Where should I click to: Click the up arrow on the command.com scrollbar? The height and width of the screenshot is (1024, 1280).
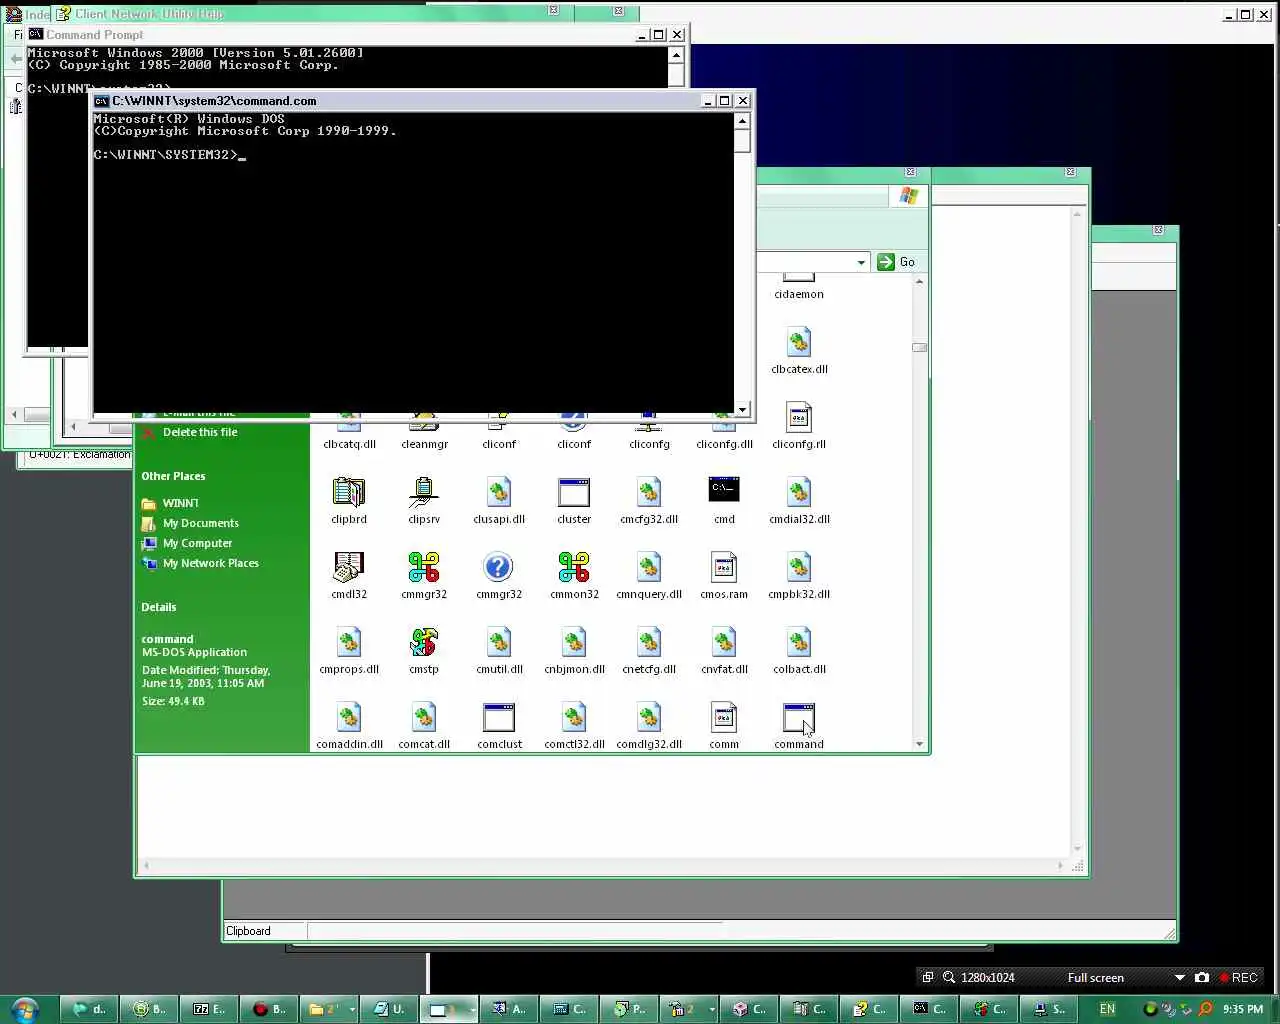(x=742, y=121)
